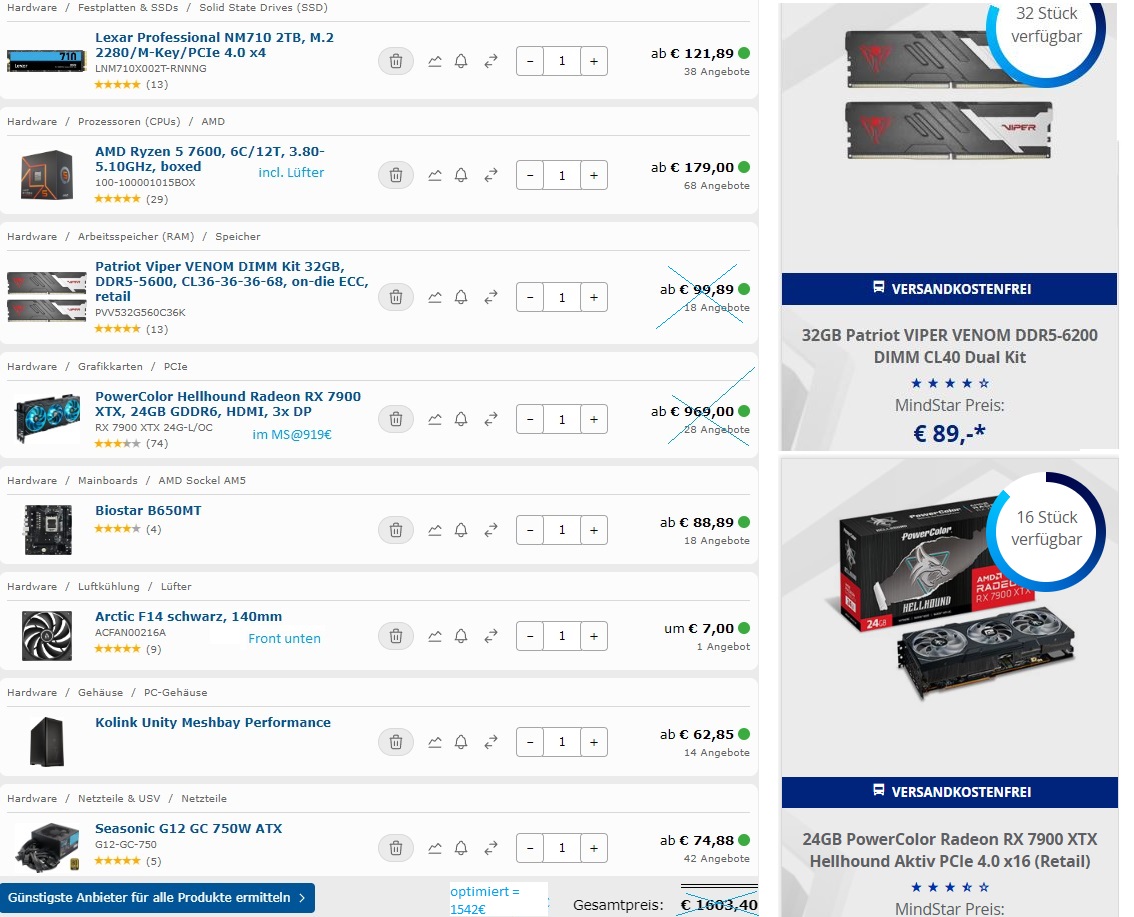
Task: Click swap arrows icon for PowerColor Hellhound
Action: (491, 419)
